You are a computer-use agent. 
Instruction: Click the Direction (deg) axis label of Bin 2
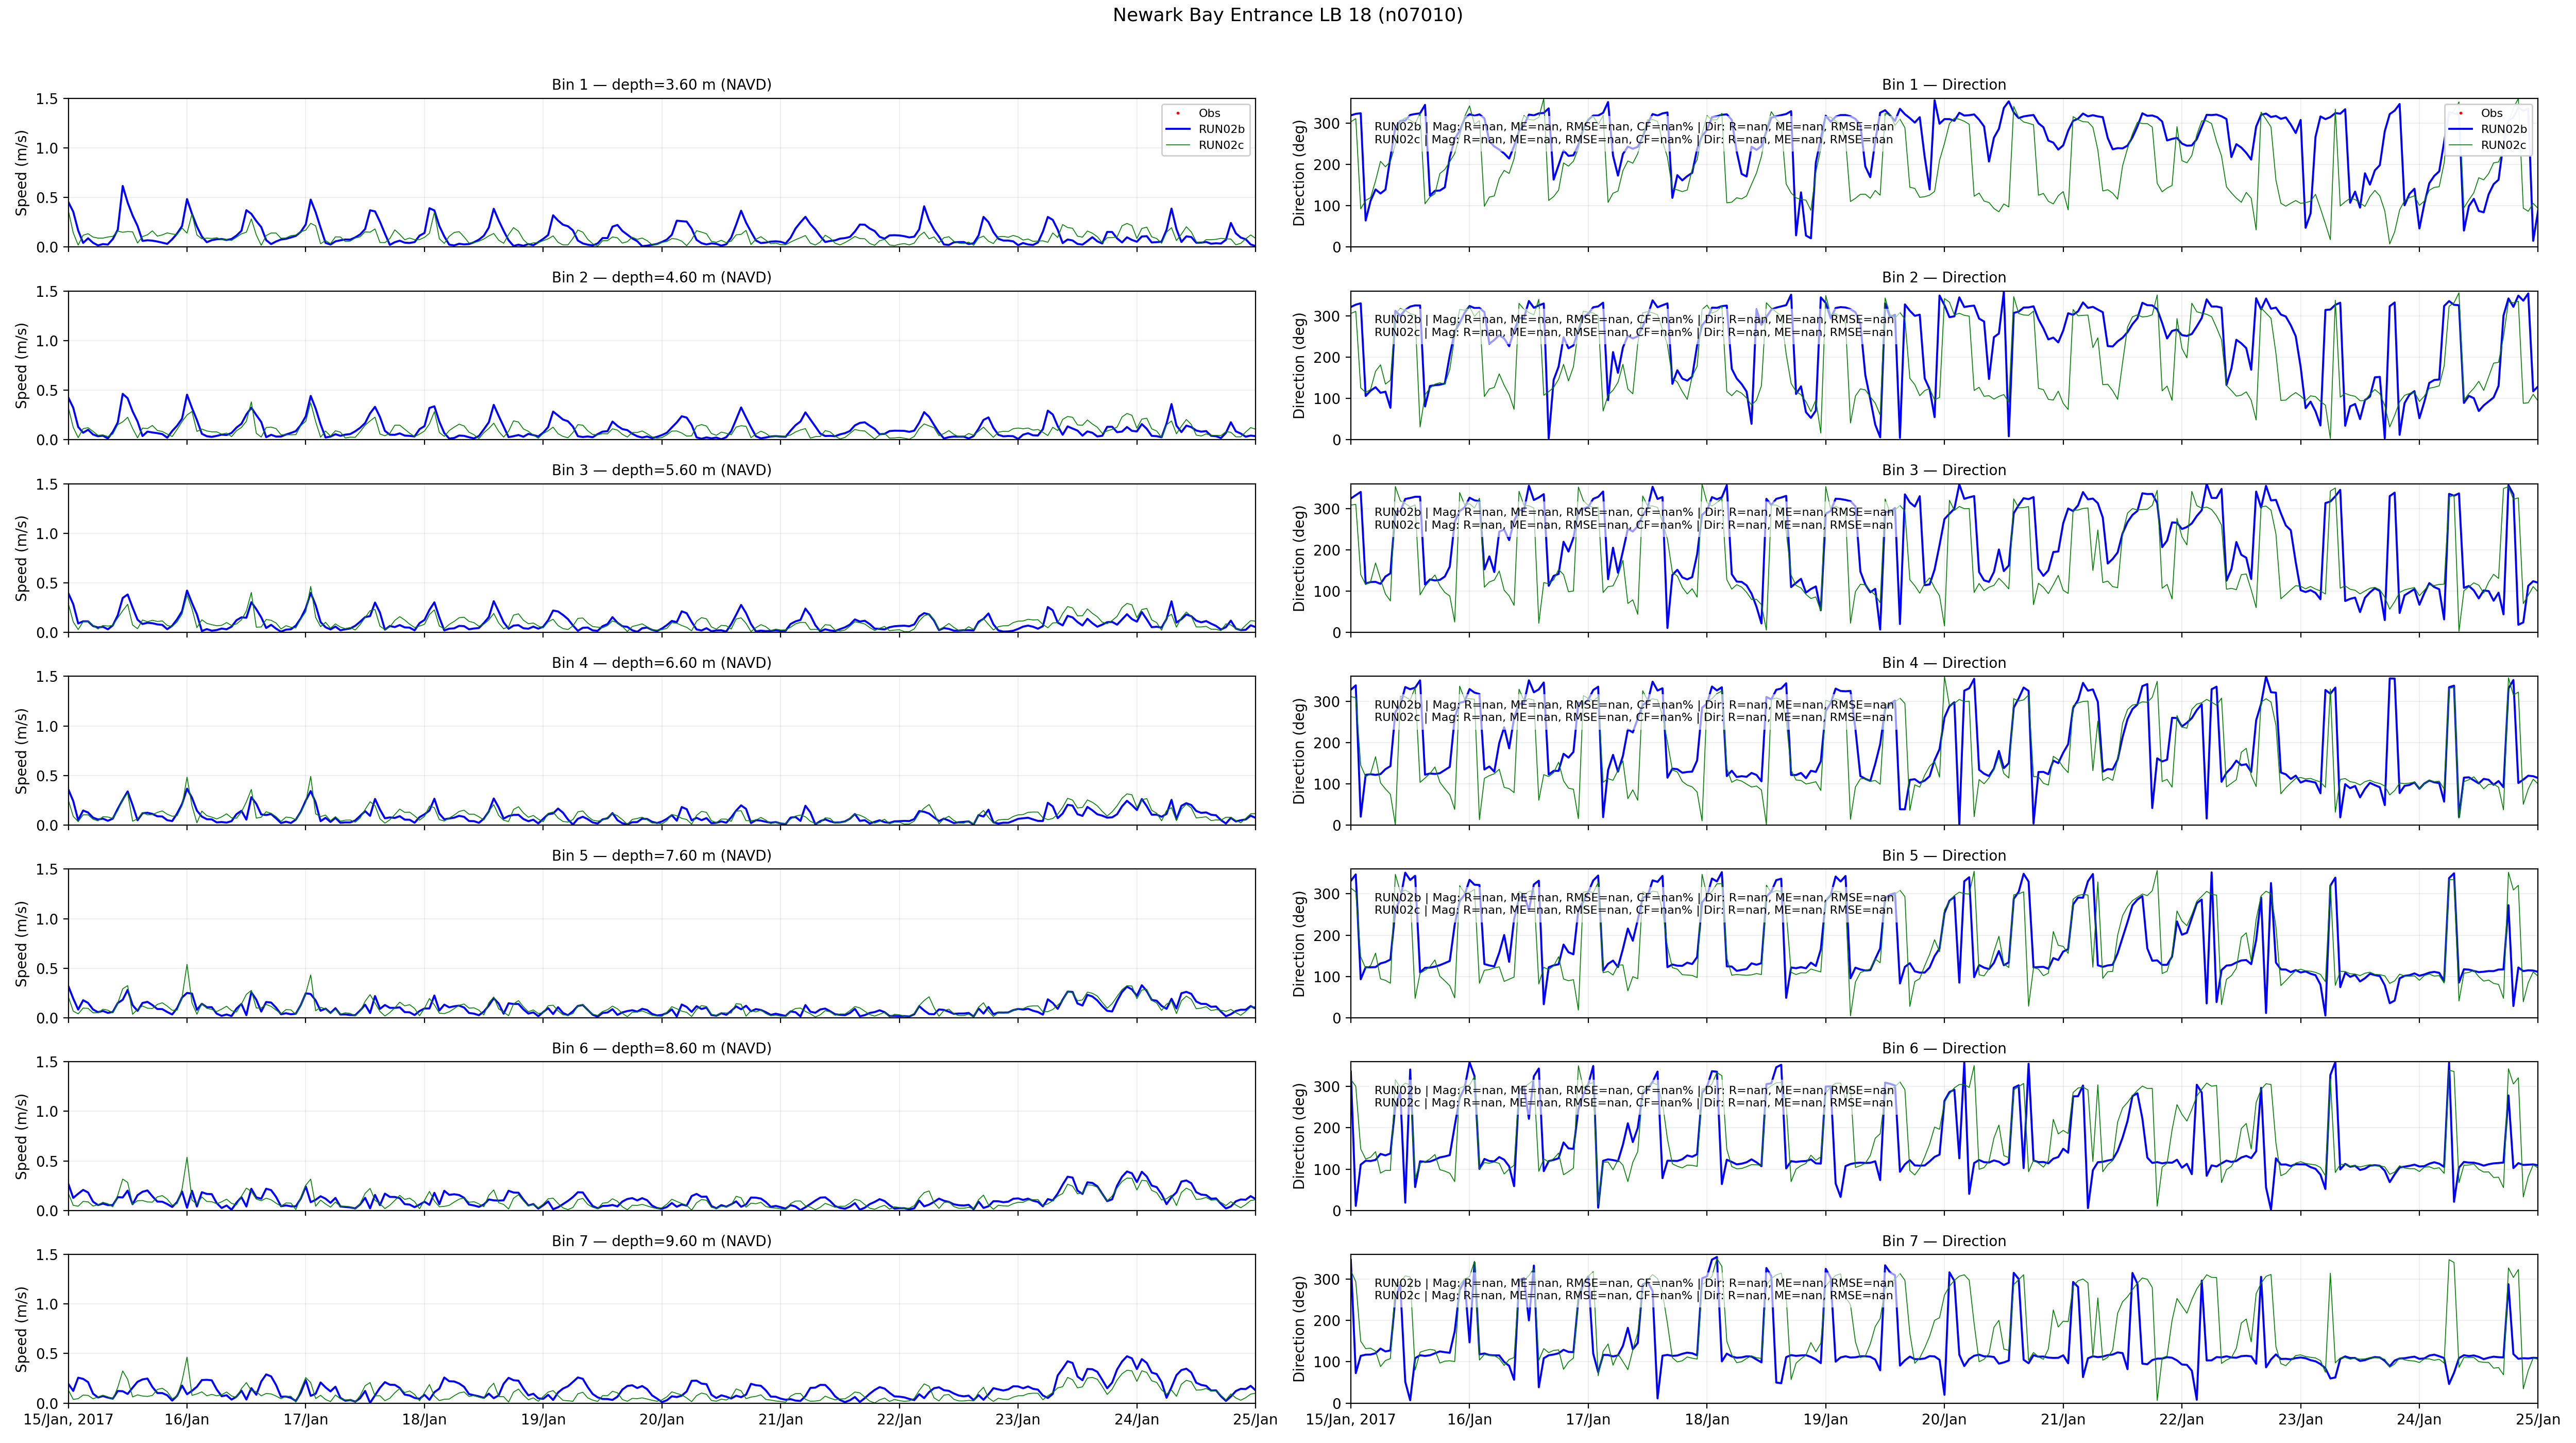[x=1300, y=365]
